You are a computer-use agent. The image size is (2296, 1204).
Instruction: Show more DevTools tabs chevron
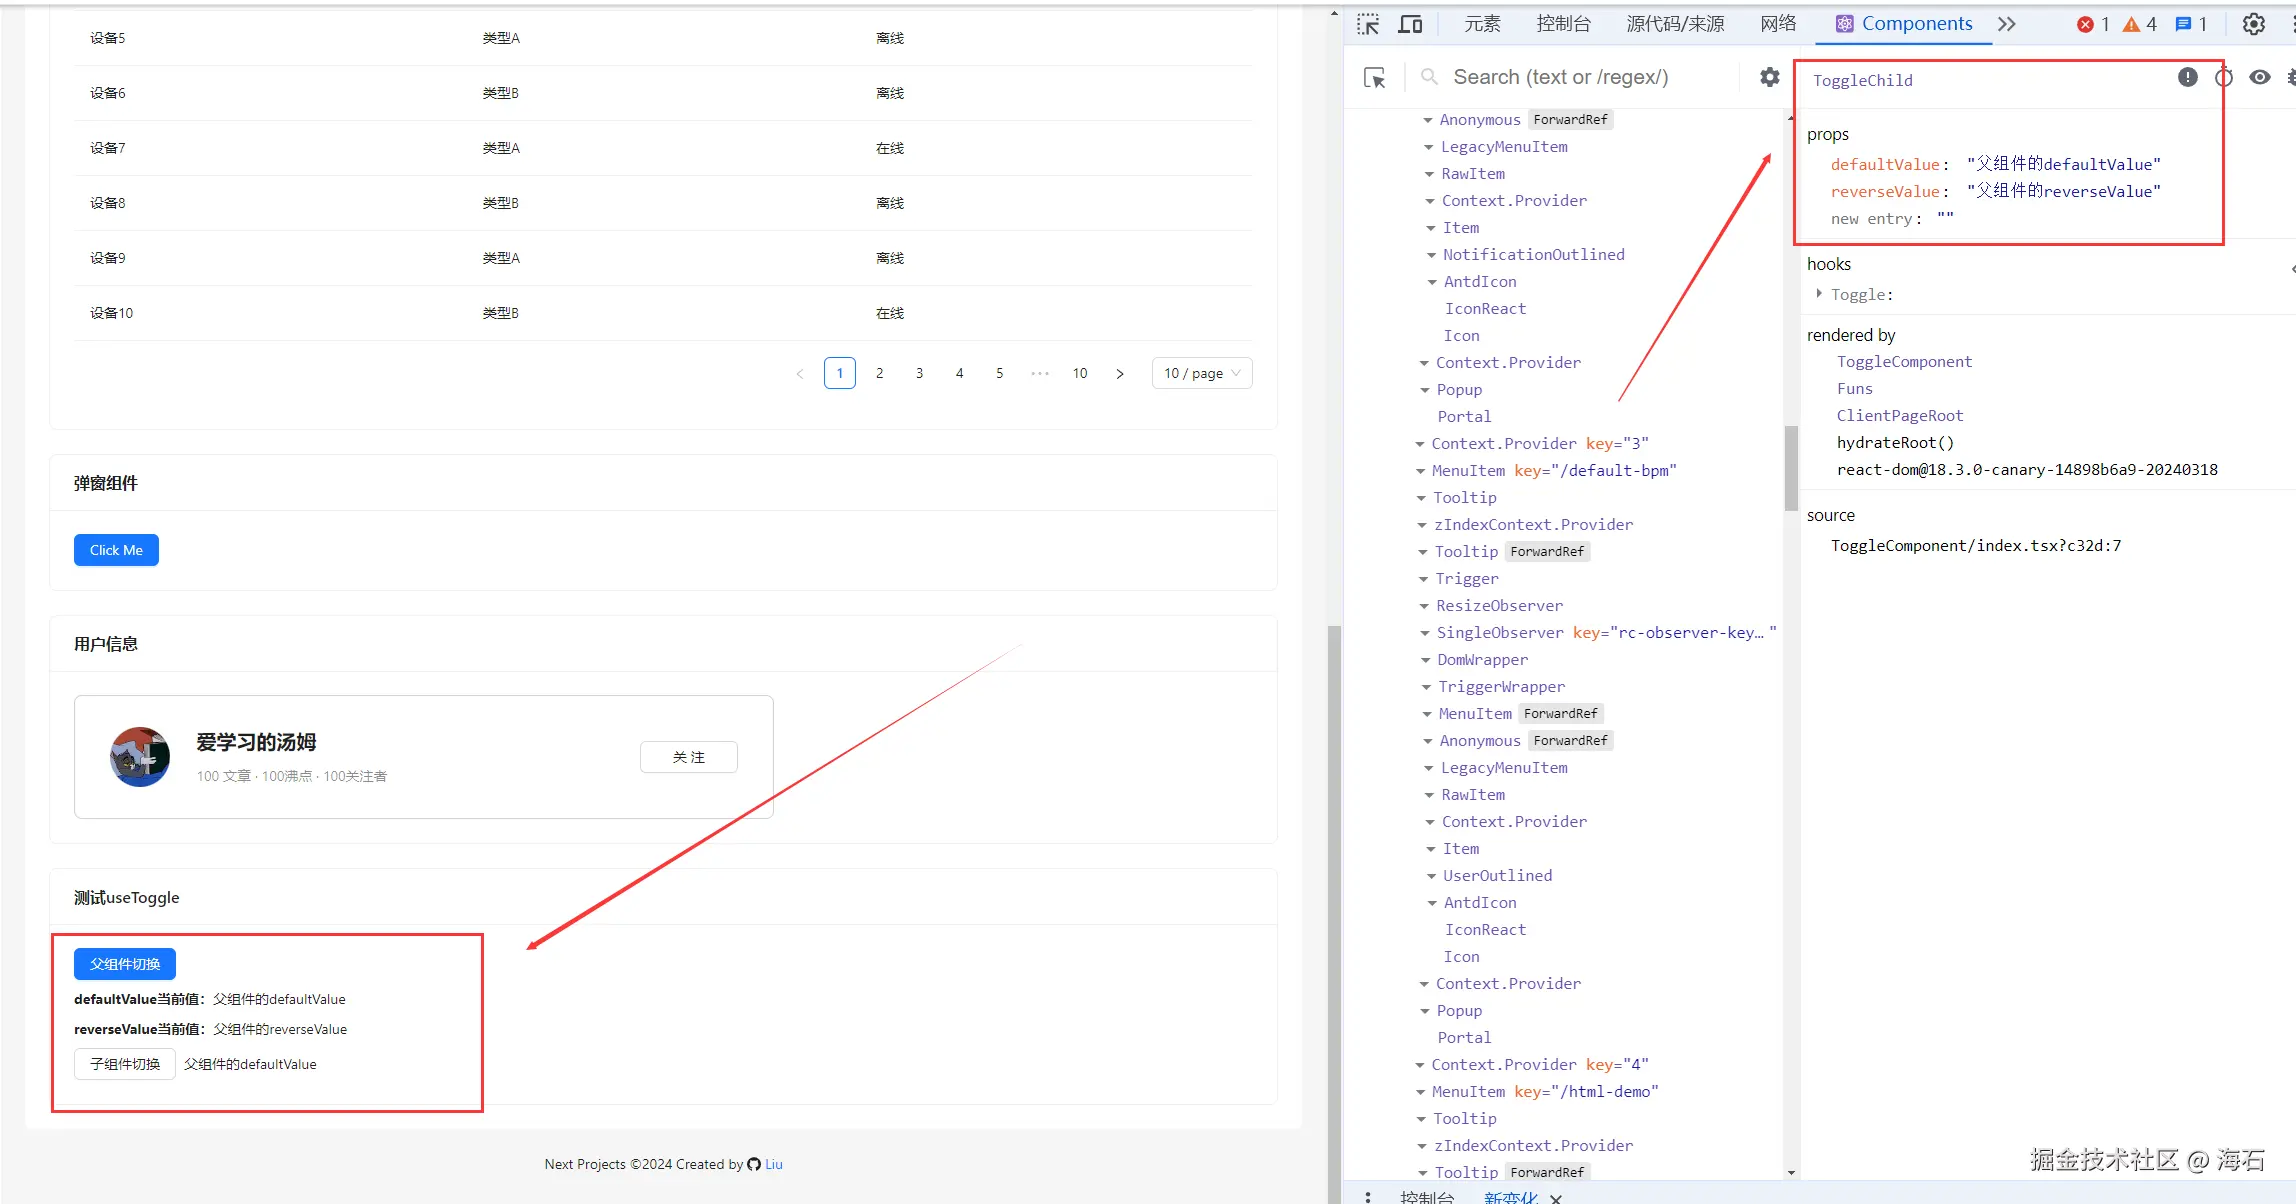point(2006,24)
